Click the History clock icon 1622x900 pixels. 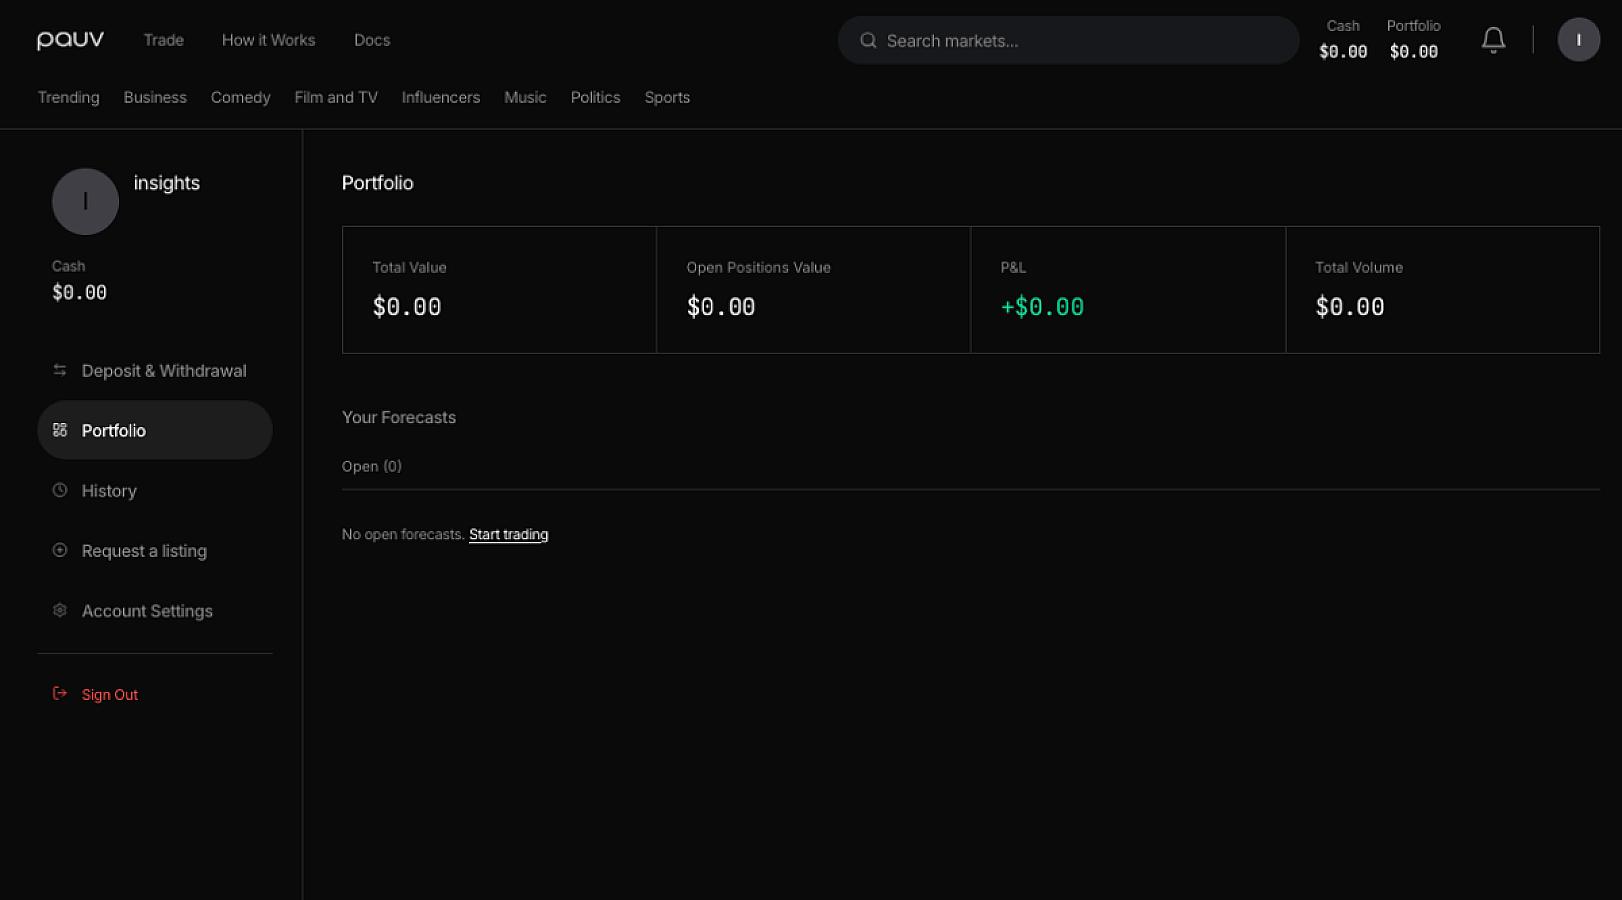[x=60, y=490]
